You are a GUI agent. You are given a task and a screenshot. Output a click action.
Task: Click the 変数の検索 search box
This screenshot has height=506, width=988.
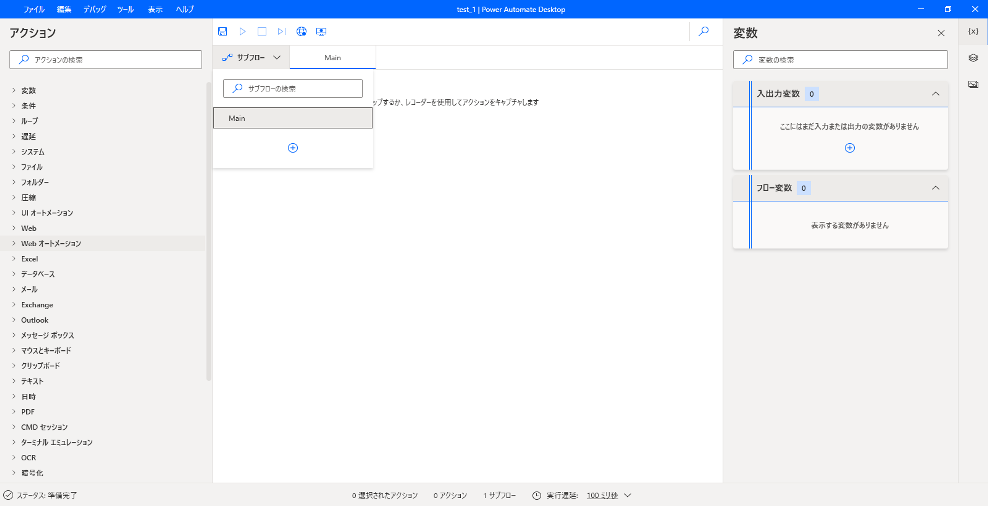point(840,60)
